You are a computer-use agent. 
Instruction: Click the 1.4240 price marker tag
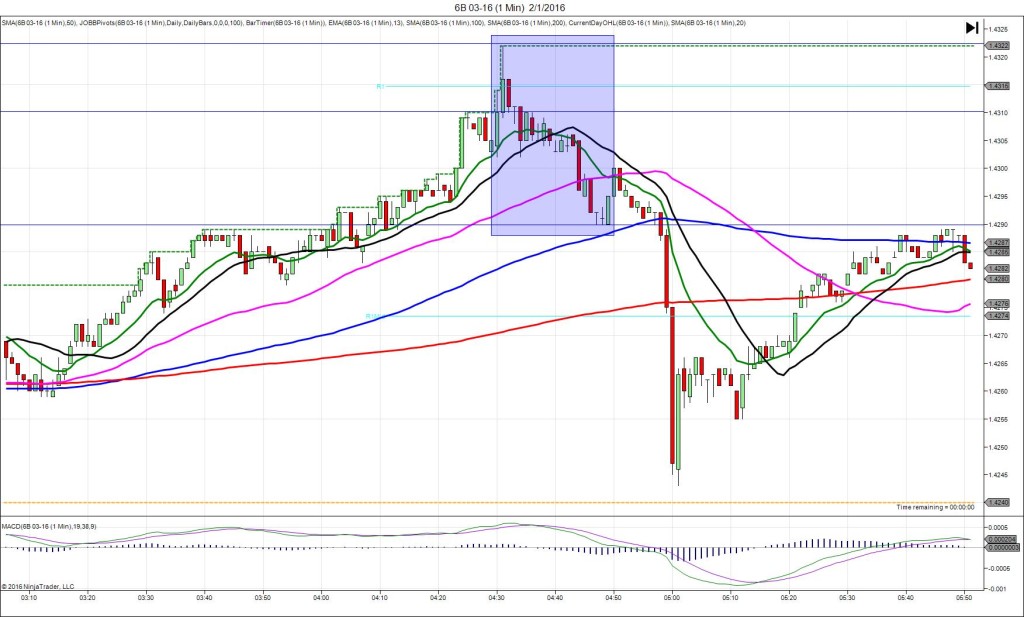[999, 502]
